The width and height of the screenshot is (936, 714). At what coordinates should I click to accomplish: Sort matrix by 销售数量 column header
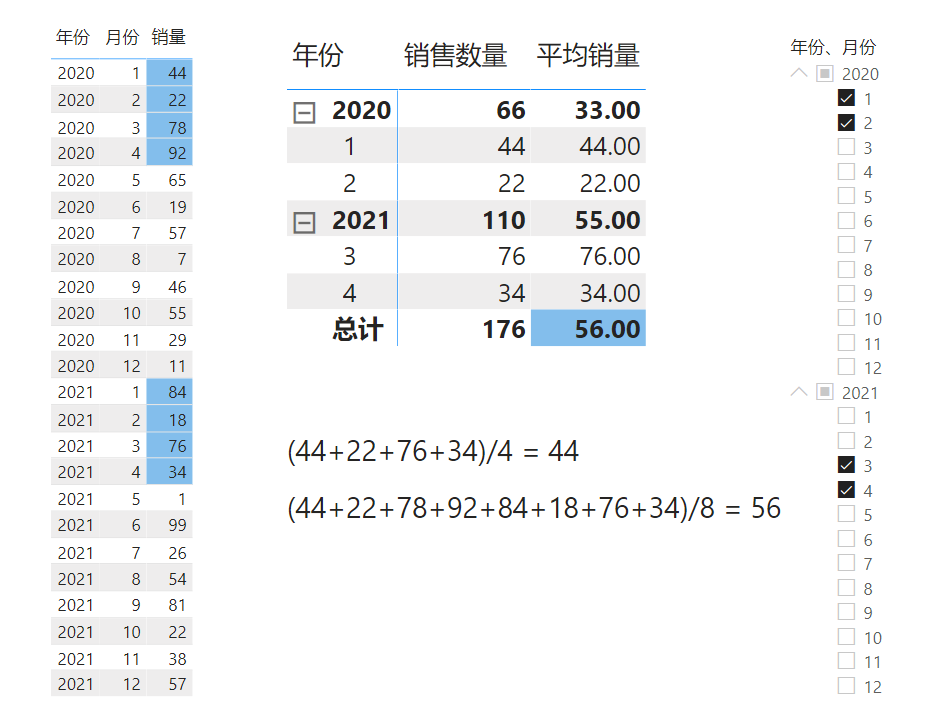(455, 55)
